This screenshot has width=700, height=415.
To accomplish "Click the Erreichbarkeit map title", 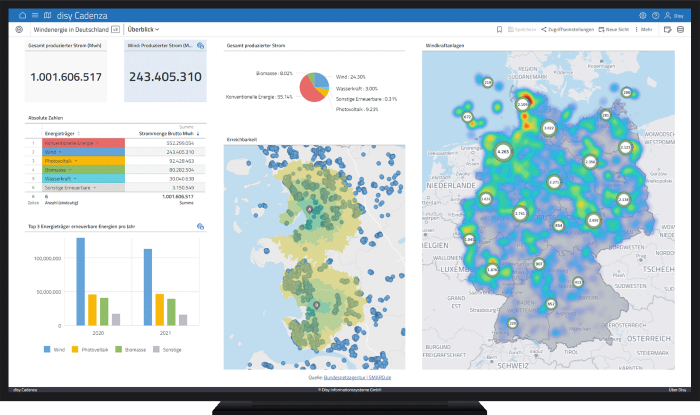I will 242,140.
